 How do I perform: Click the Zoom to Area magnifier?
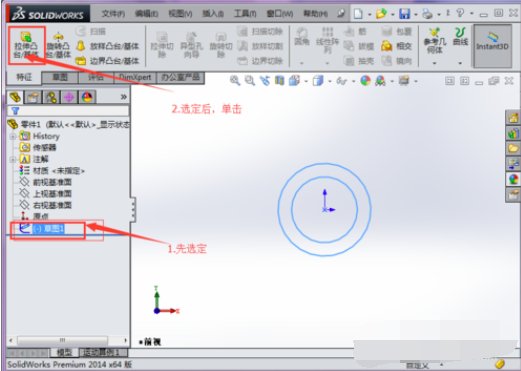pos(250,80)
